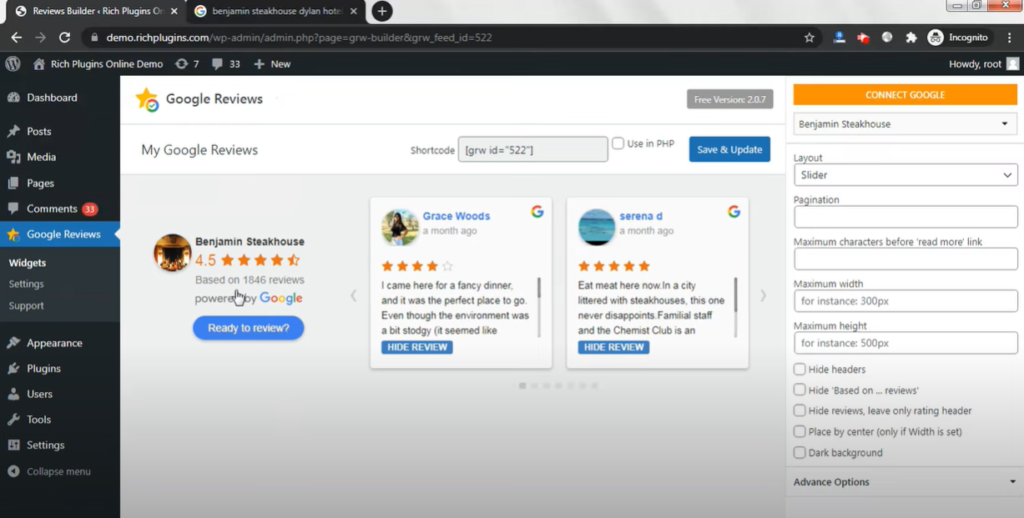Screen dimensions: 1024x518
Task: Click the Maximum width field
Action: point(905,301)
